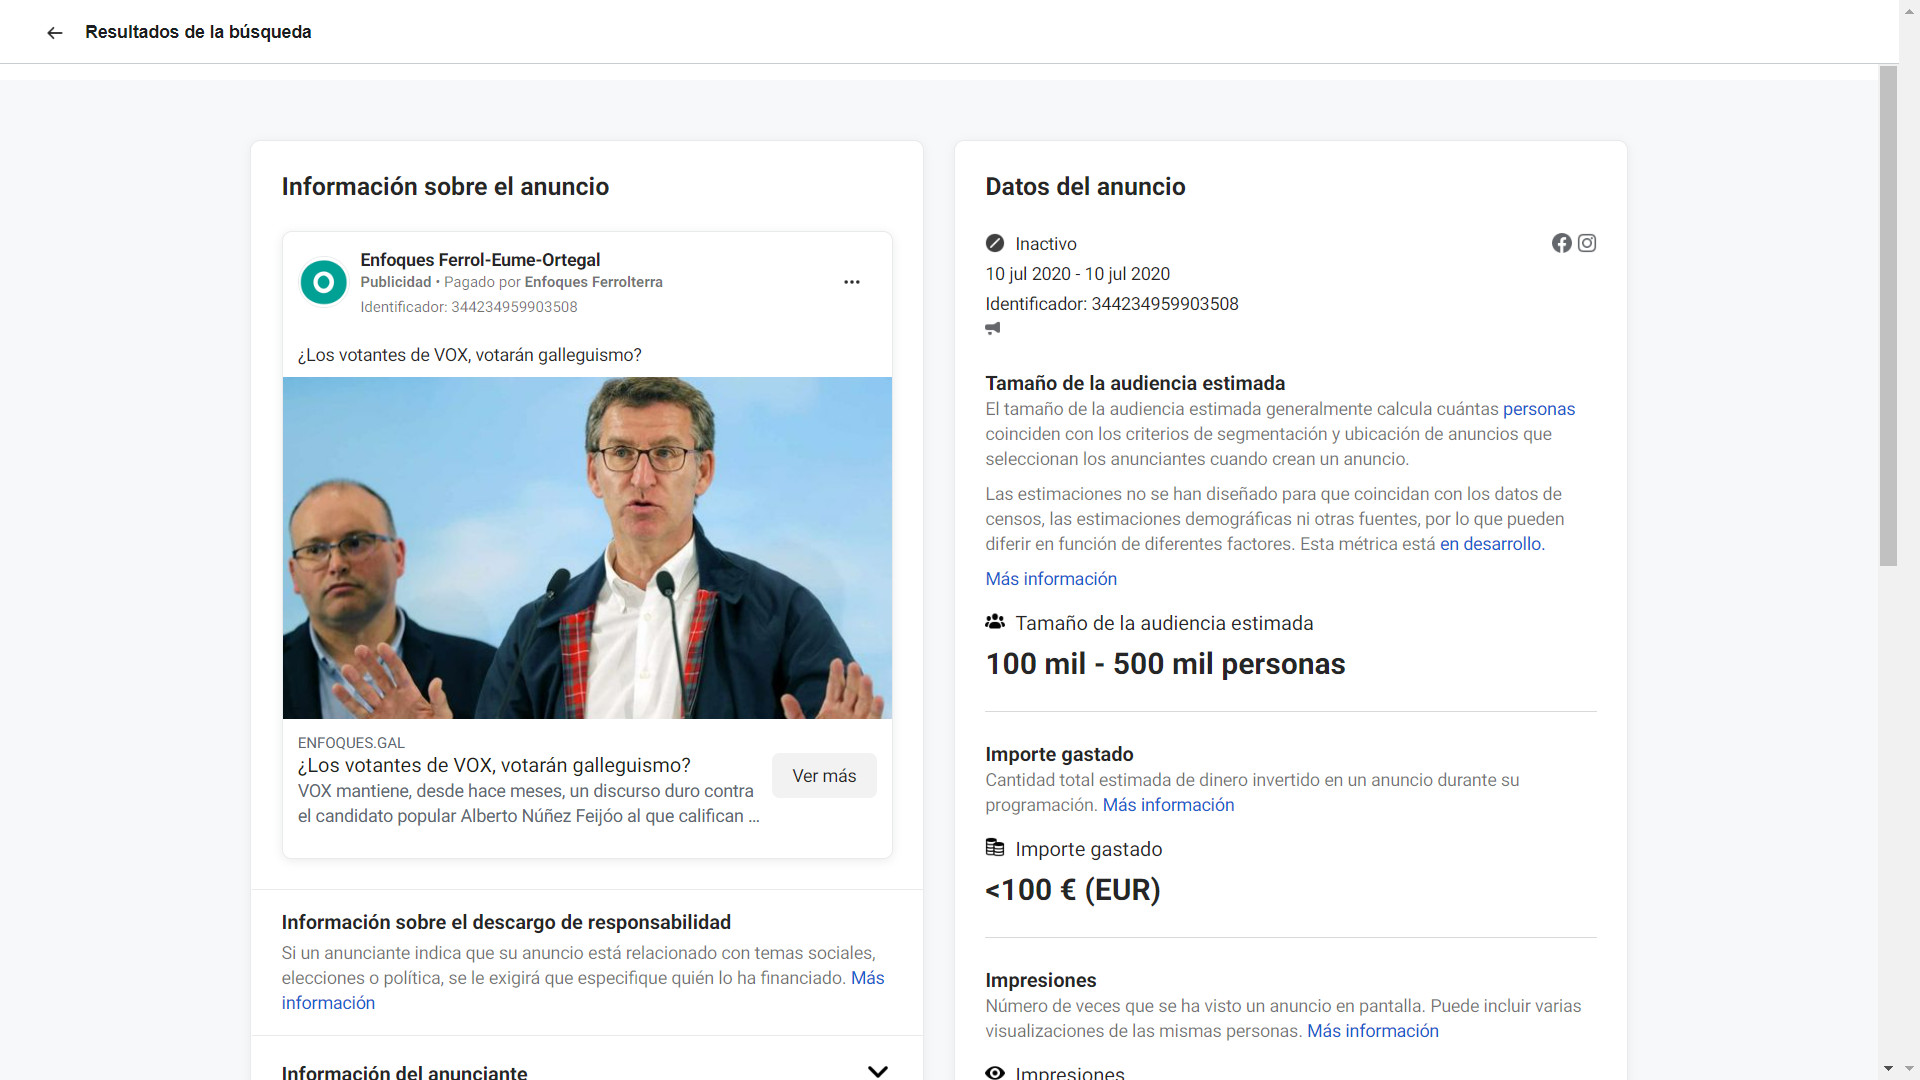Image resolution: width=1920 pixels, height=1080 pixels.
Task: Click the audience people icon
Action: 995,622
